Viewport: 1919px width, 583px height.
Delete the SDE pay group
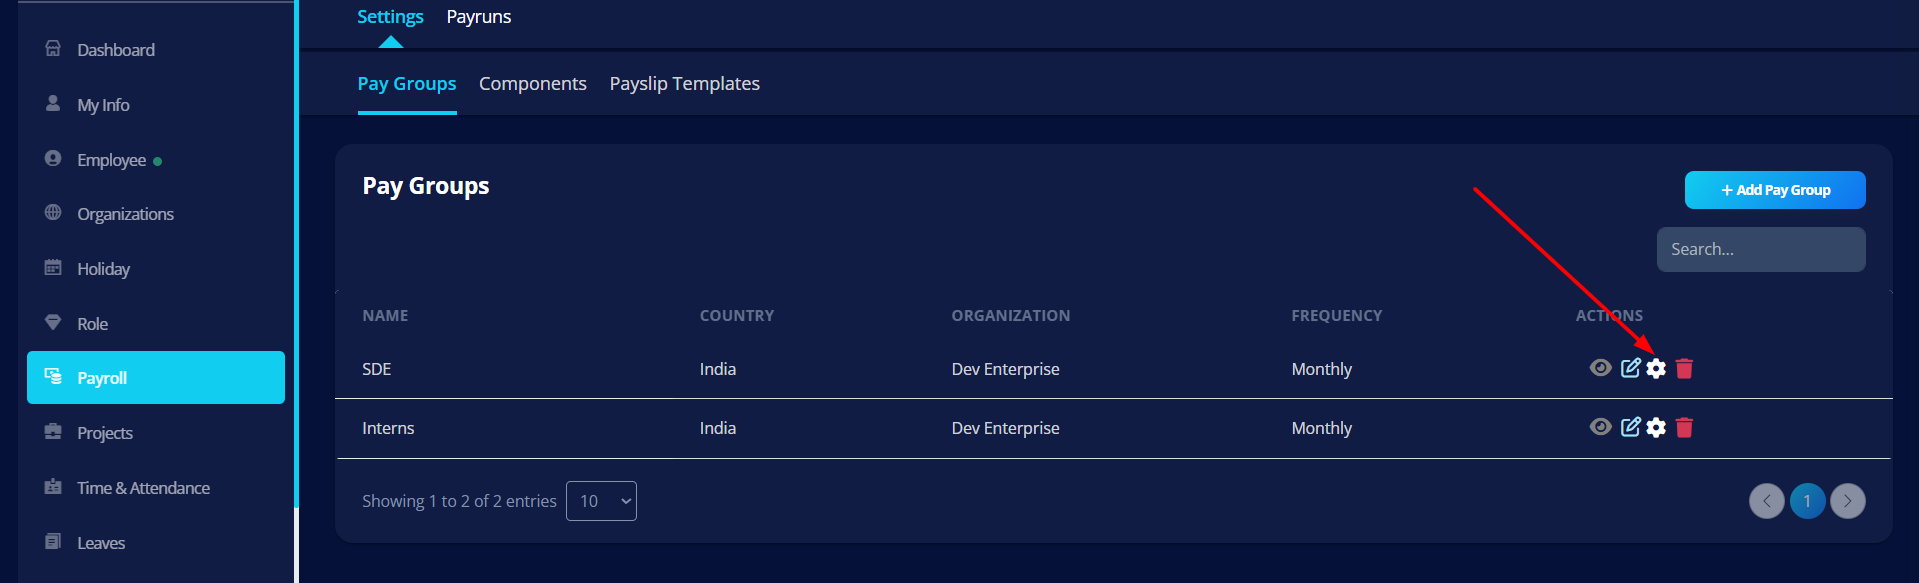[x=1684, y=368]
